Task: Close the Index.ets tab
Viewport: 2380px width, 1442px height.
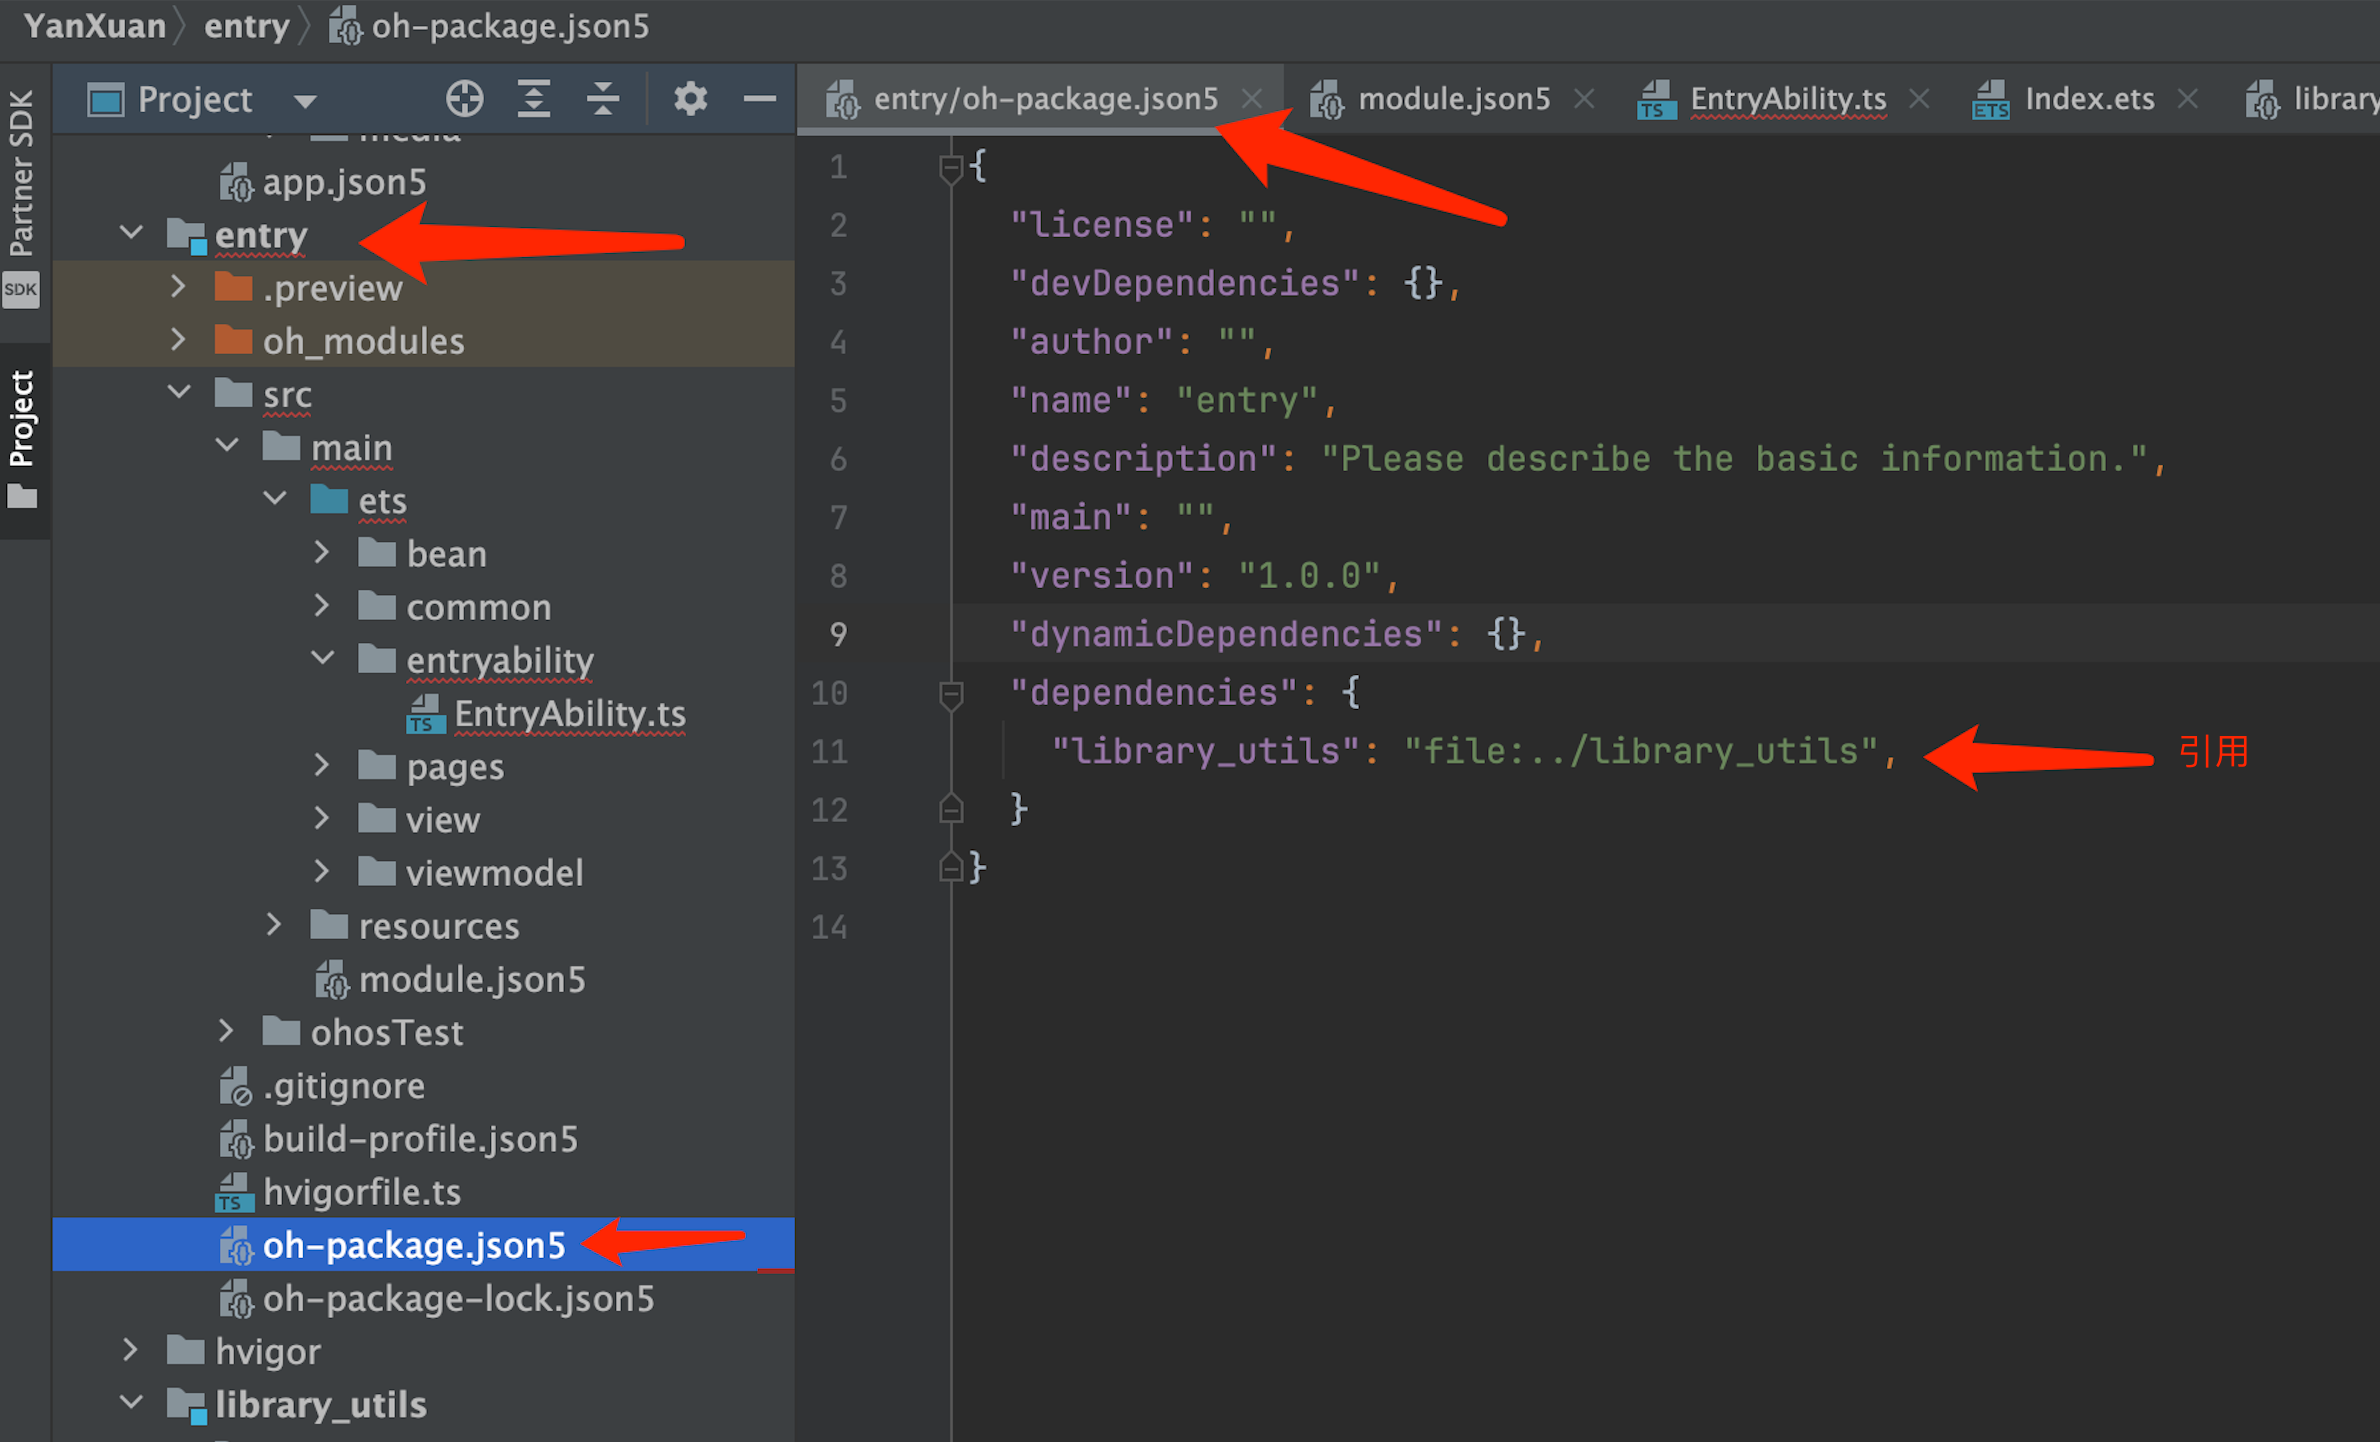Action: 2188,99
